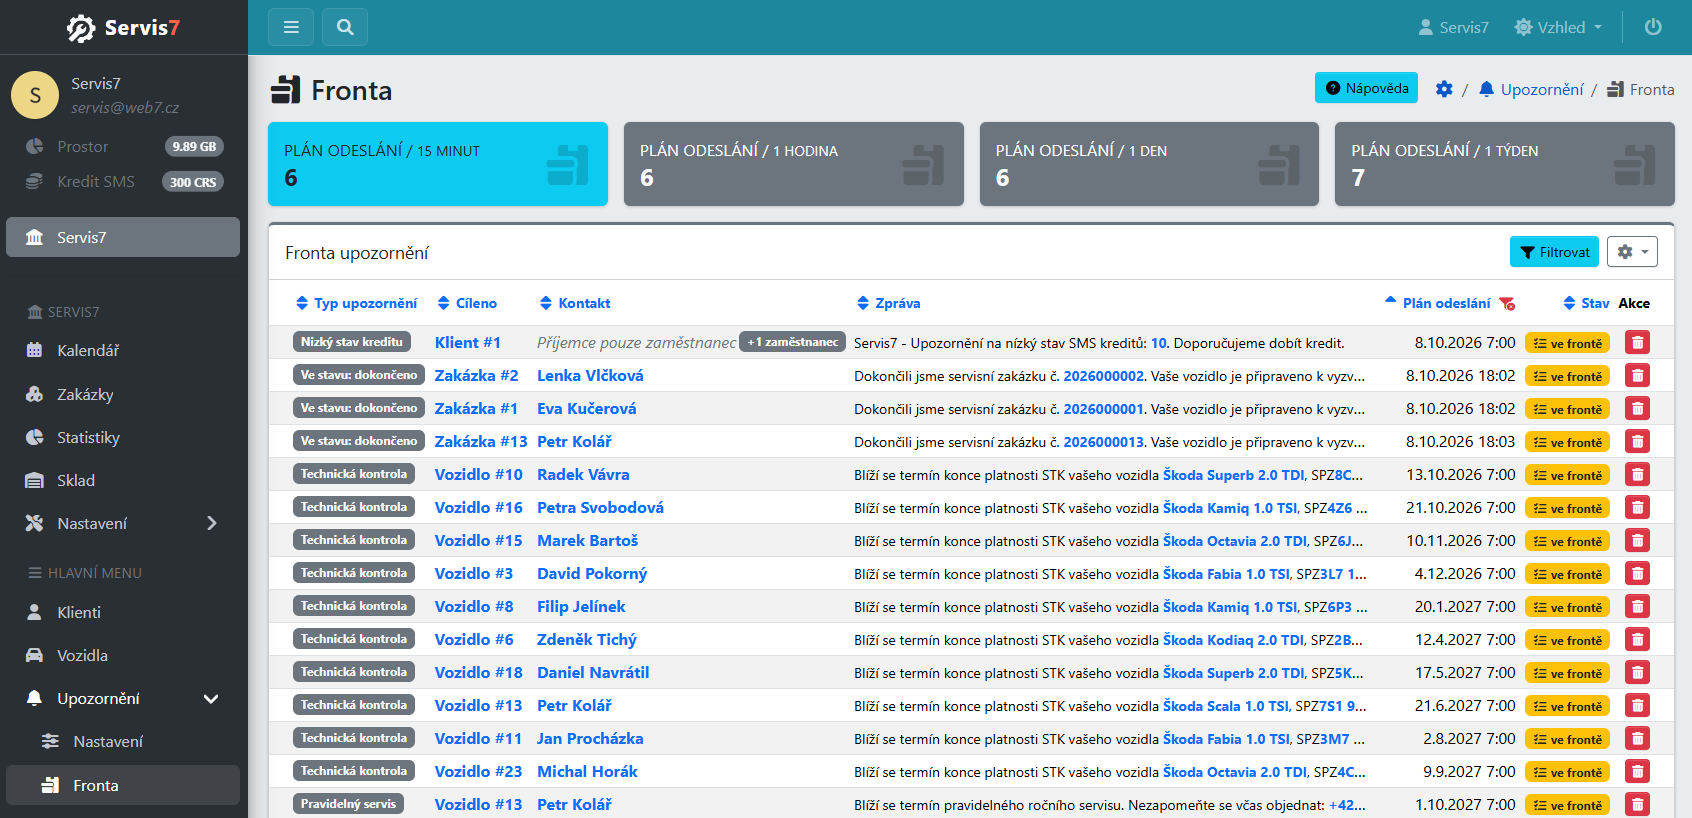The width and height of the screenshot is (1692, 818).
Task: Select the Plán odeslání 15 minut card
Action: 438,164
